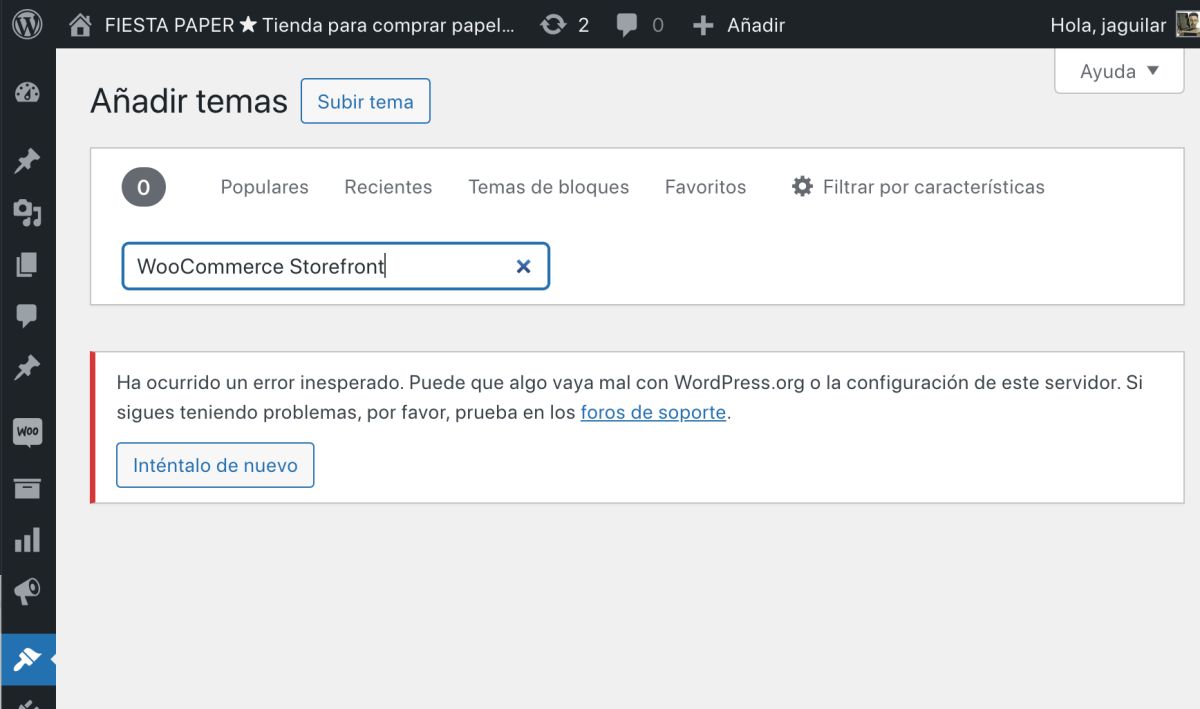Open Marketing via megaphone icon

pyautogui.click(x=28, y=589)
